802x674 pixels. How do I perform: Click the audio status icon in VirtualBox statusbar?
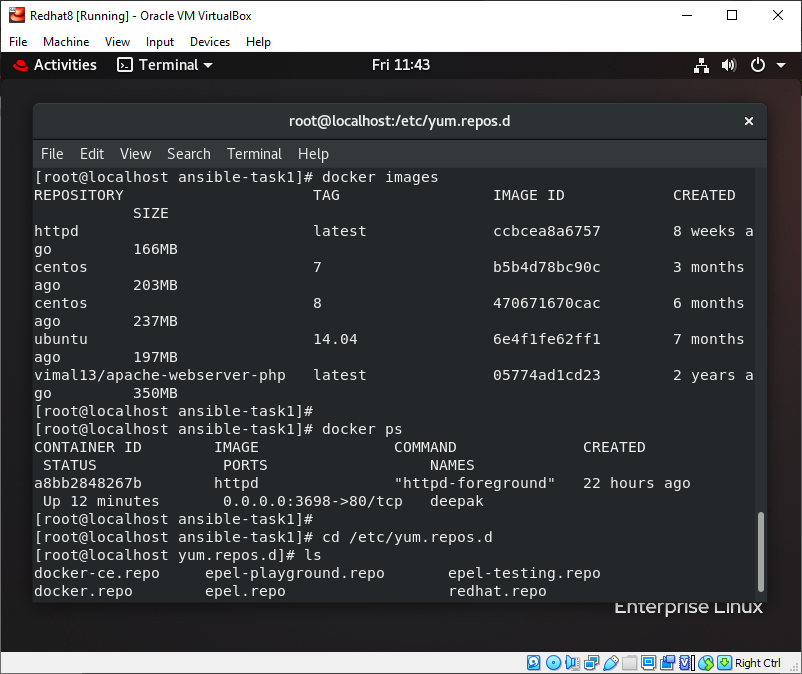point(570,662)
